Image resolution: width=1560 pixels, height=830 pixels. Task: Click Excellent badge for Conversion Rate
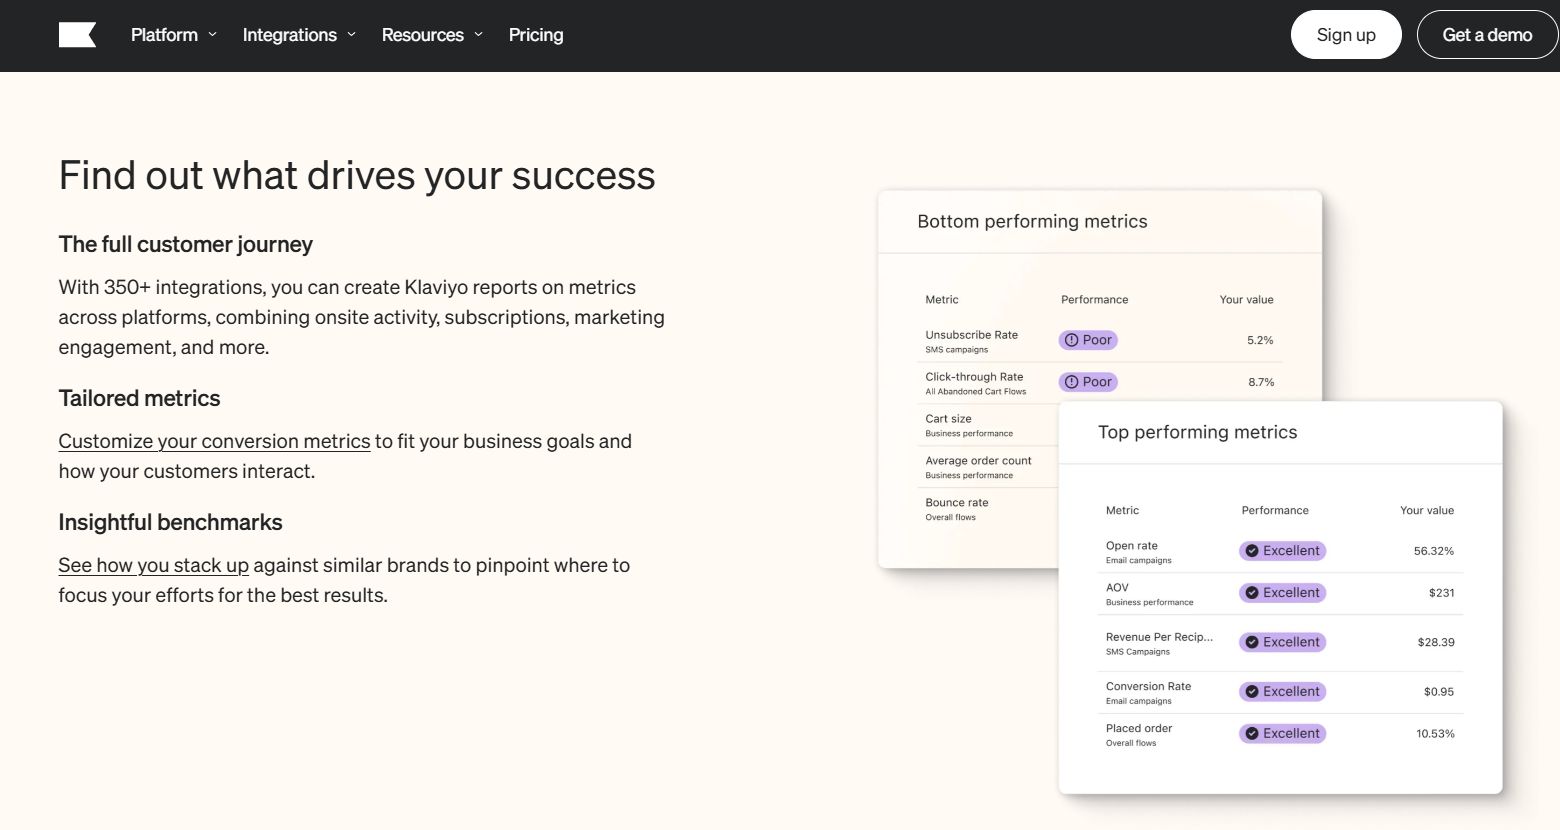click(x=1282, y=692)
